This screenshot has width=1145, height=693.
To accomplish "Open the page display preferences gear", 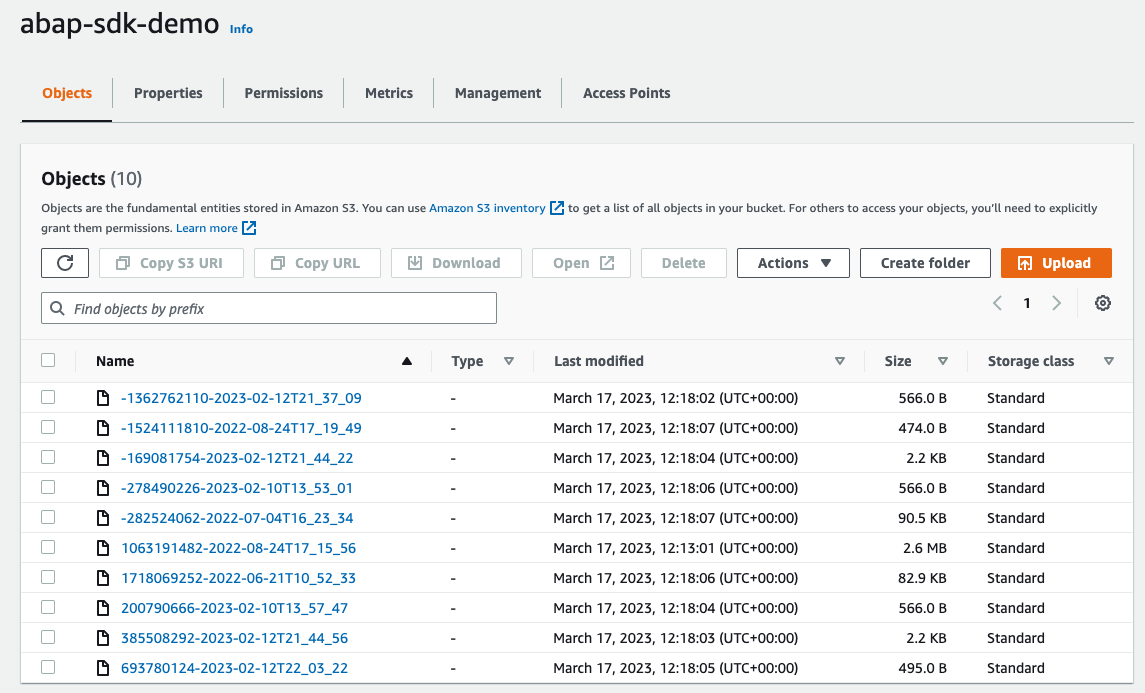I will (x=1101, y=303).
